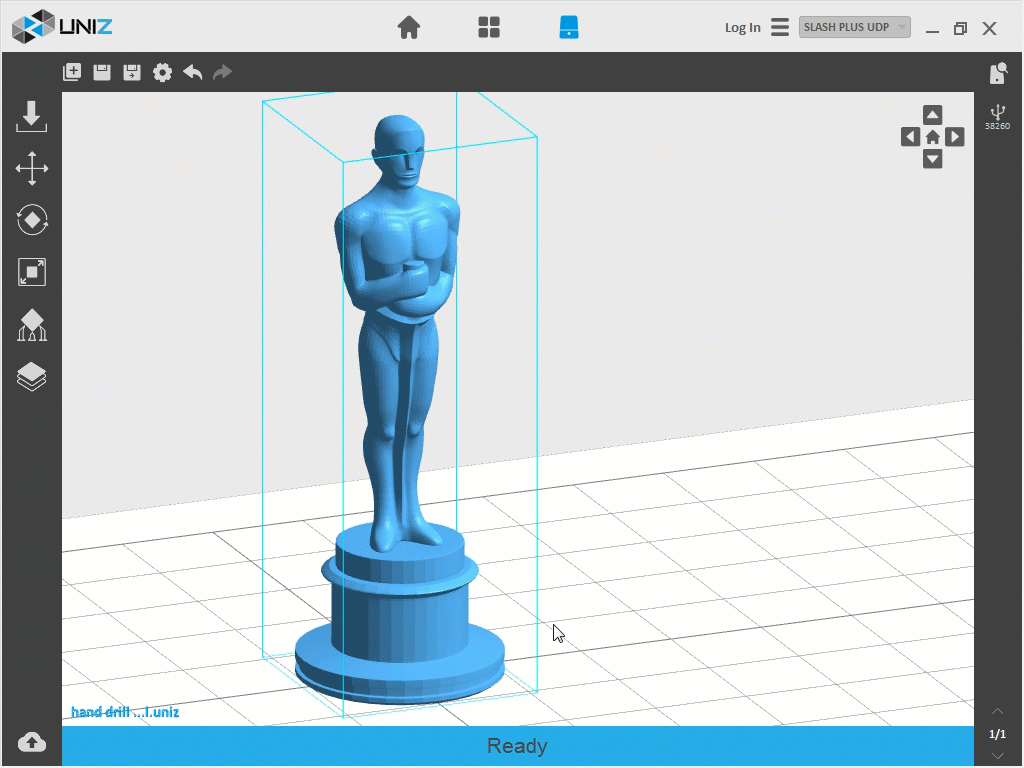Click the cloud upload icon
Screen dimensions: 1024x768
point(31,742)
